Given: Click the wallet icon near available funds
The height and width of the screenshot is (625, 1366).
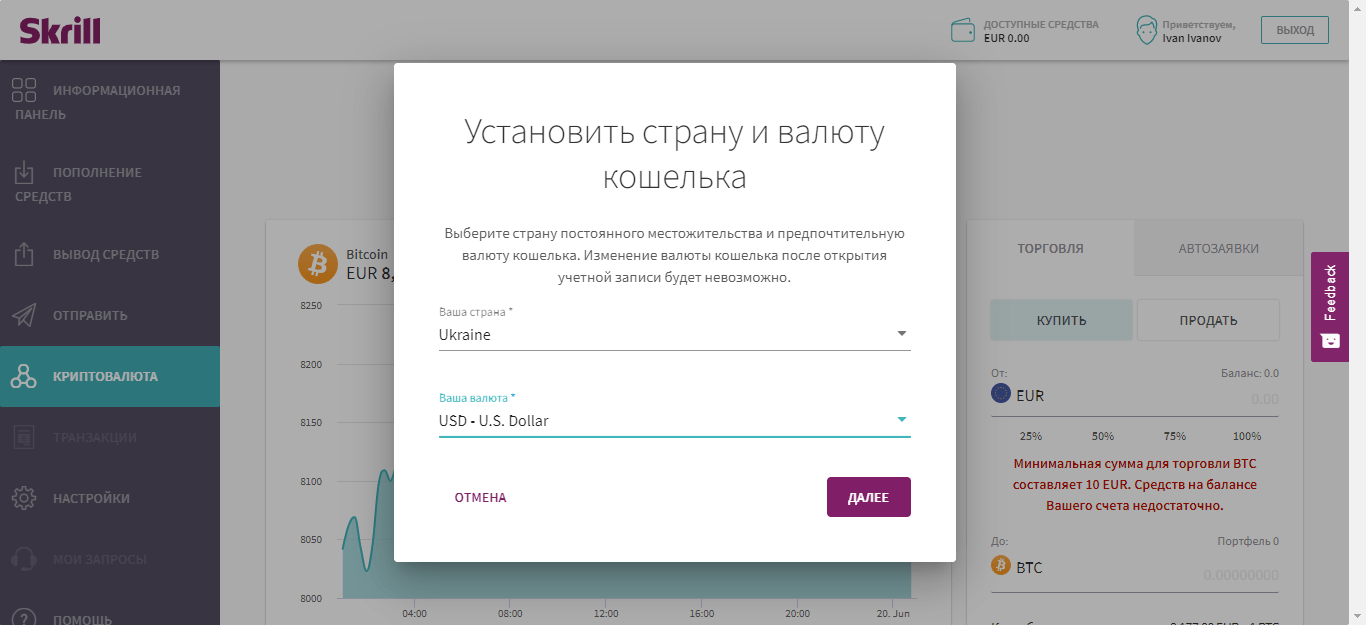Looking at the screenshot, I should coord(963,30).
